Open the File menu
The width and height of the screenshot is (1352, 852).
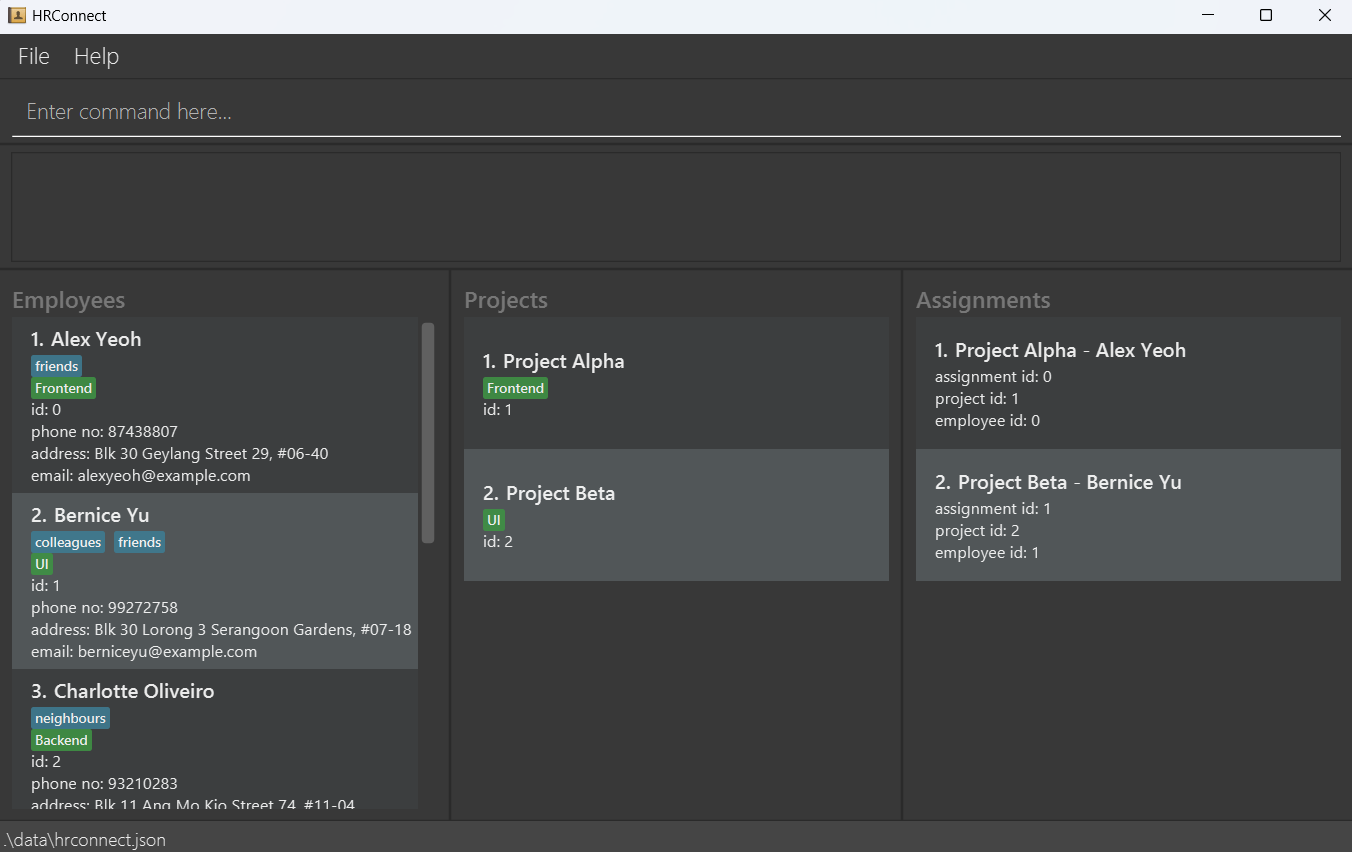tap(34, 56)
